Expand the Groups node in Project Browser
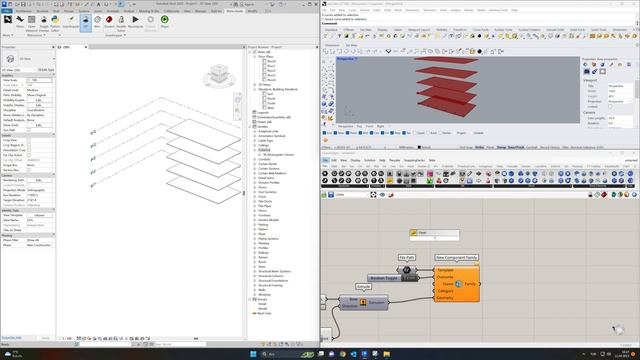This screenshot has width=640, height=360. pyautogui.click(x=250, y=299)
